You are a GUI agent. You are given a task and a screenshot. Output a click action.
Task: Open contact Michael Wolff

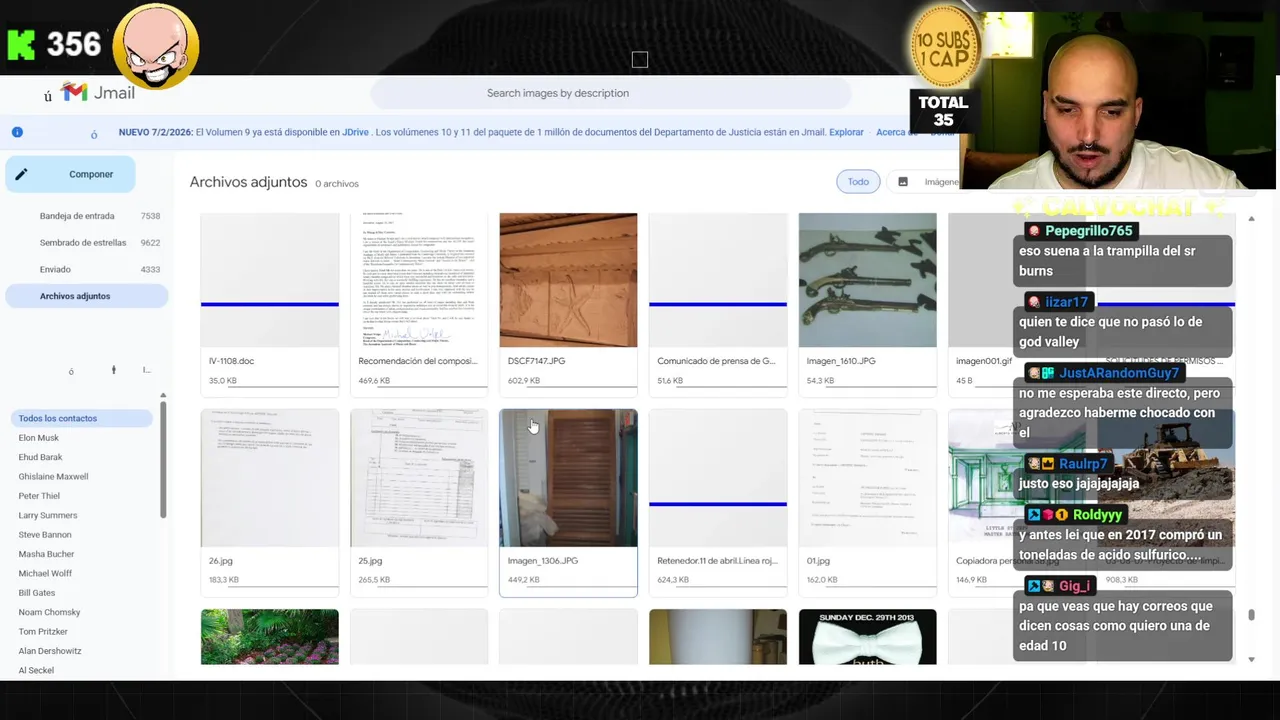pos(45,574)
